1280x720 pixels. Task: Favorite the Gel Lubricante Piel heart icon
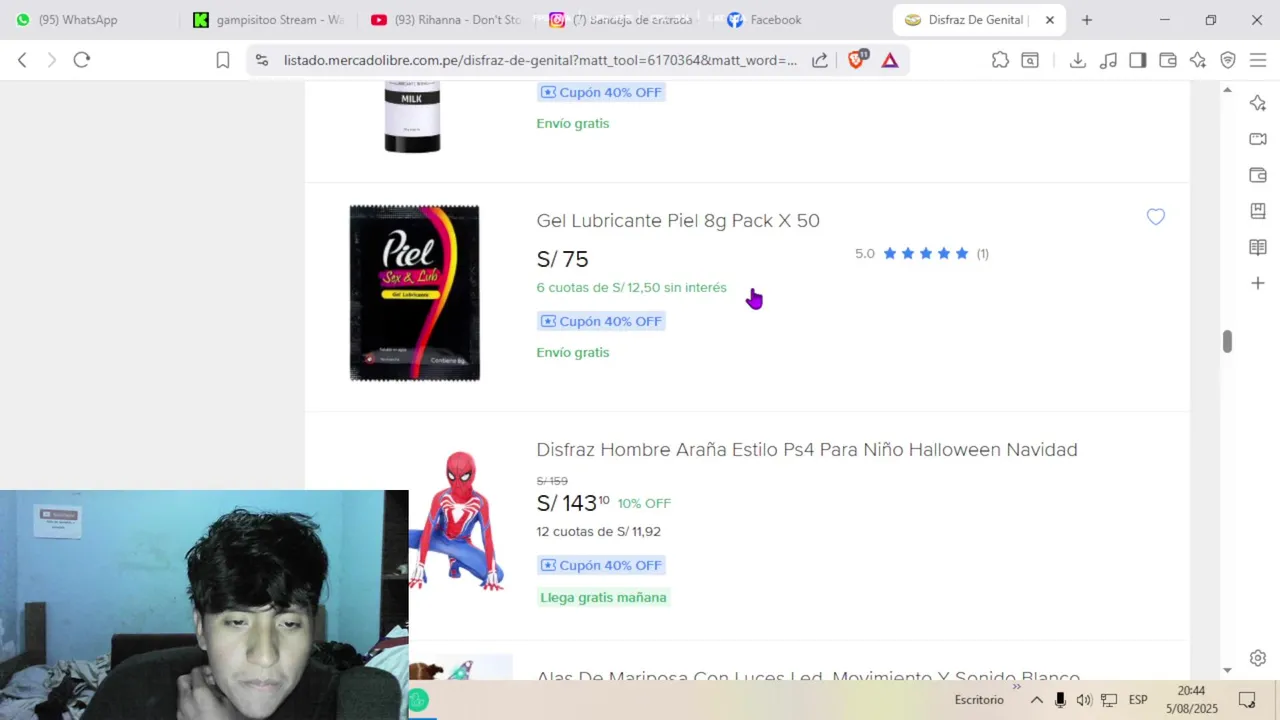[1156, 217]
